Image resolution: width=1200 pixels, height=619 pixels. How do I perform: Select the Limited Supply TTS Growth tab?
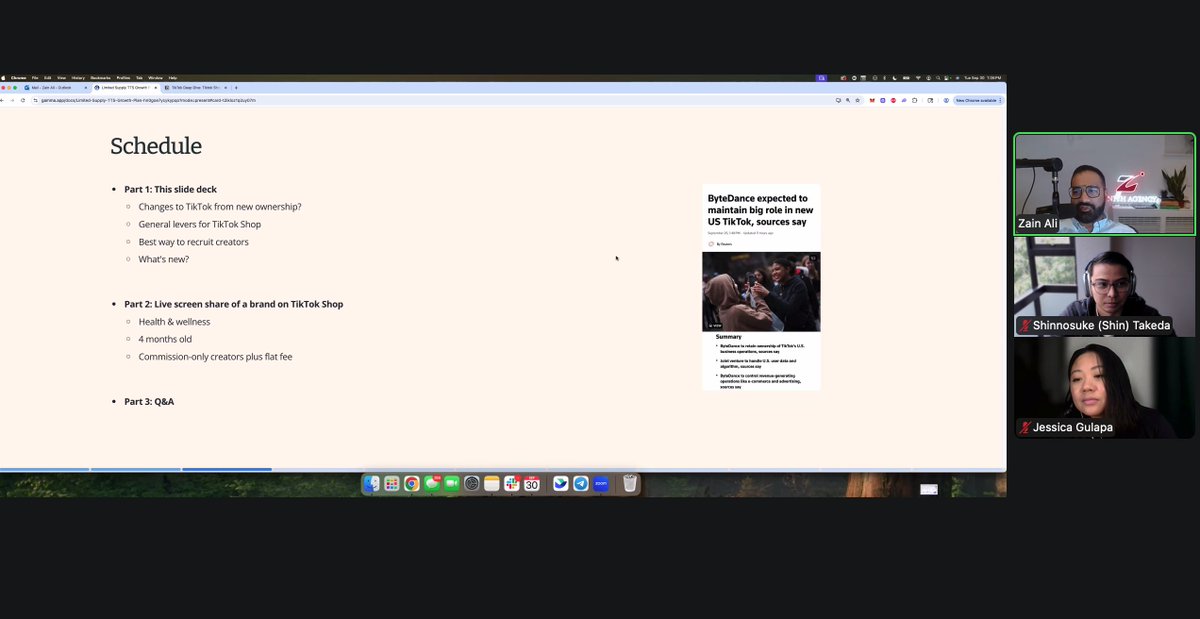[x=126, y=88]
